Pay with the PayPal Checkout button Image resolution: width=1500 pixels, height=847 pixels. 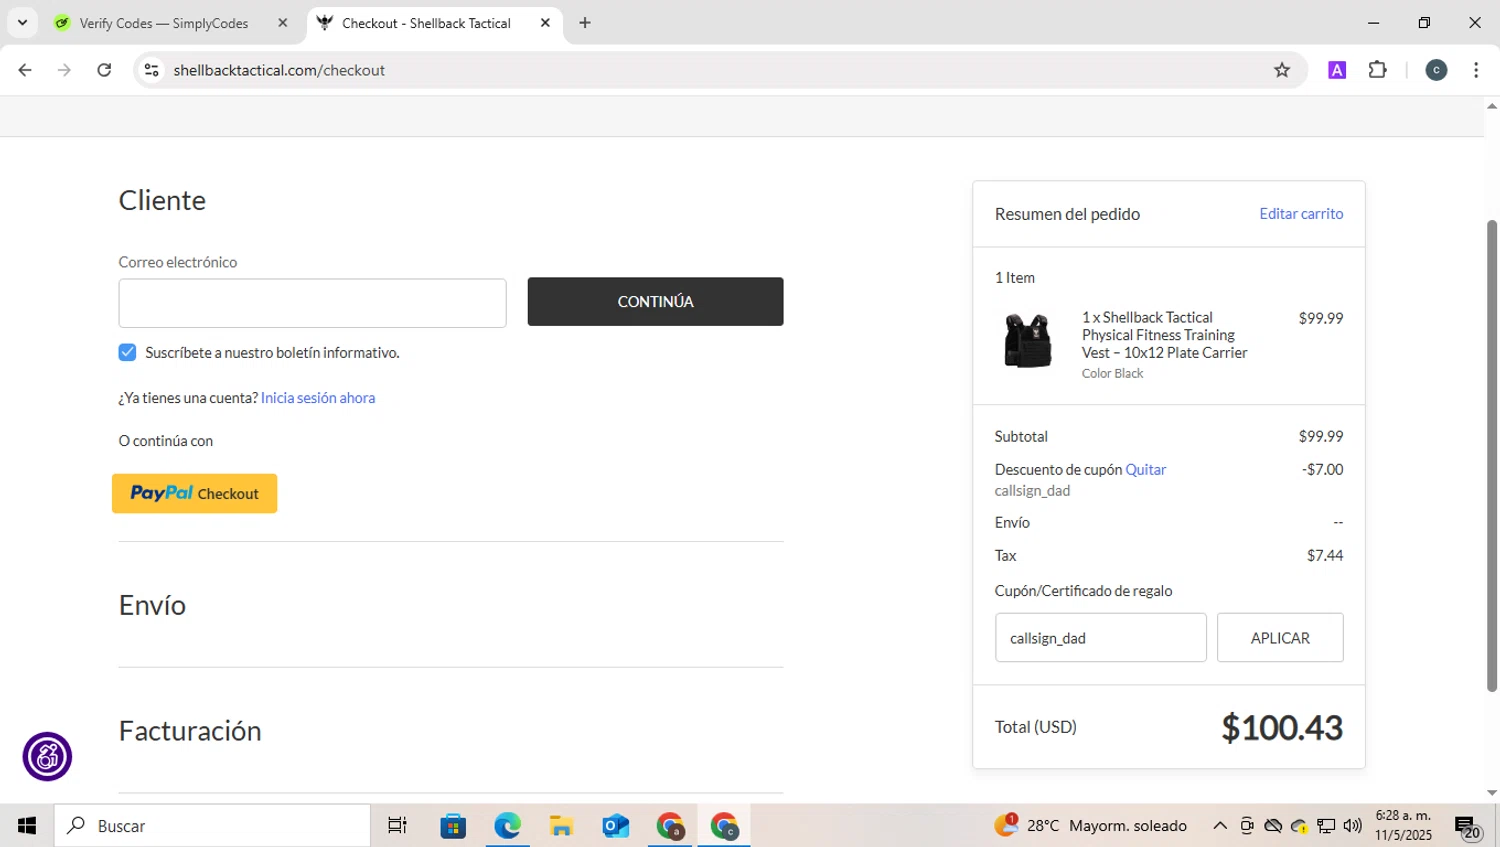click(x=194, y=493)
